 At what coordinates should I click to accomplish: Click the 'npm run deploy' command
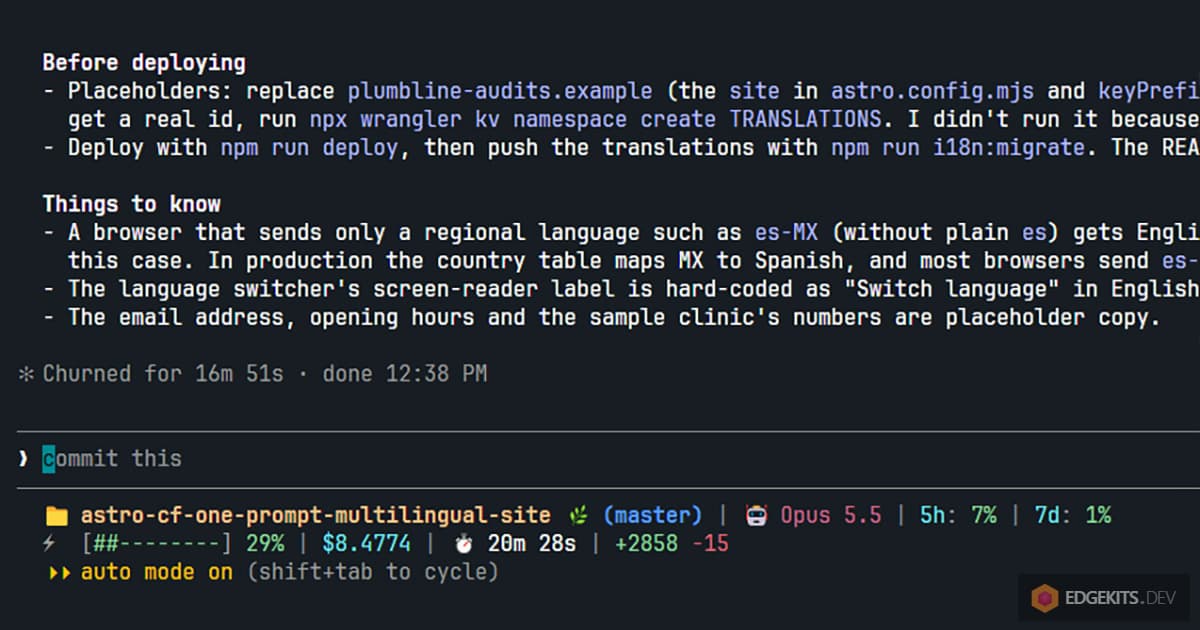coord(309,148)
